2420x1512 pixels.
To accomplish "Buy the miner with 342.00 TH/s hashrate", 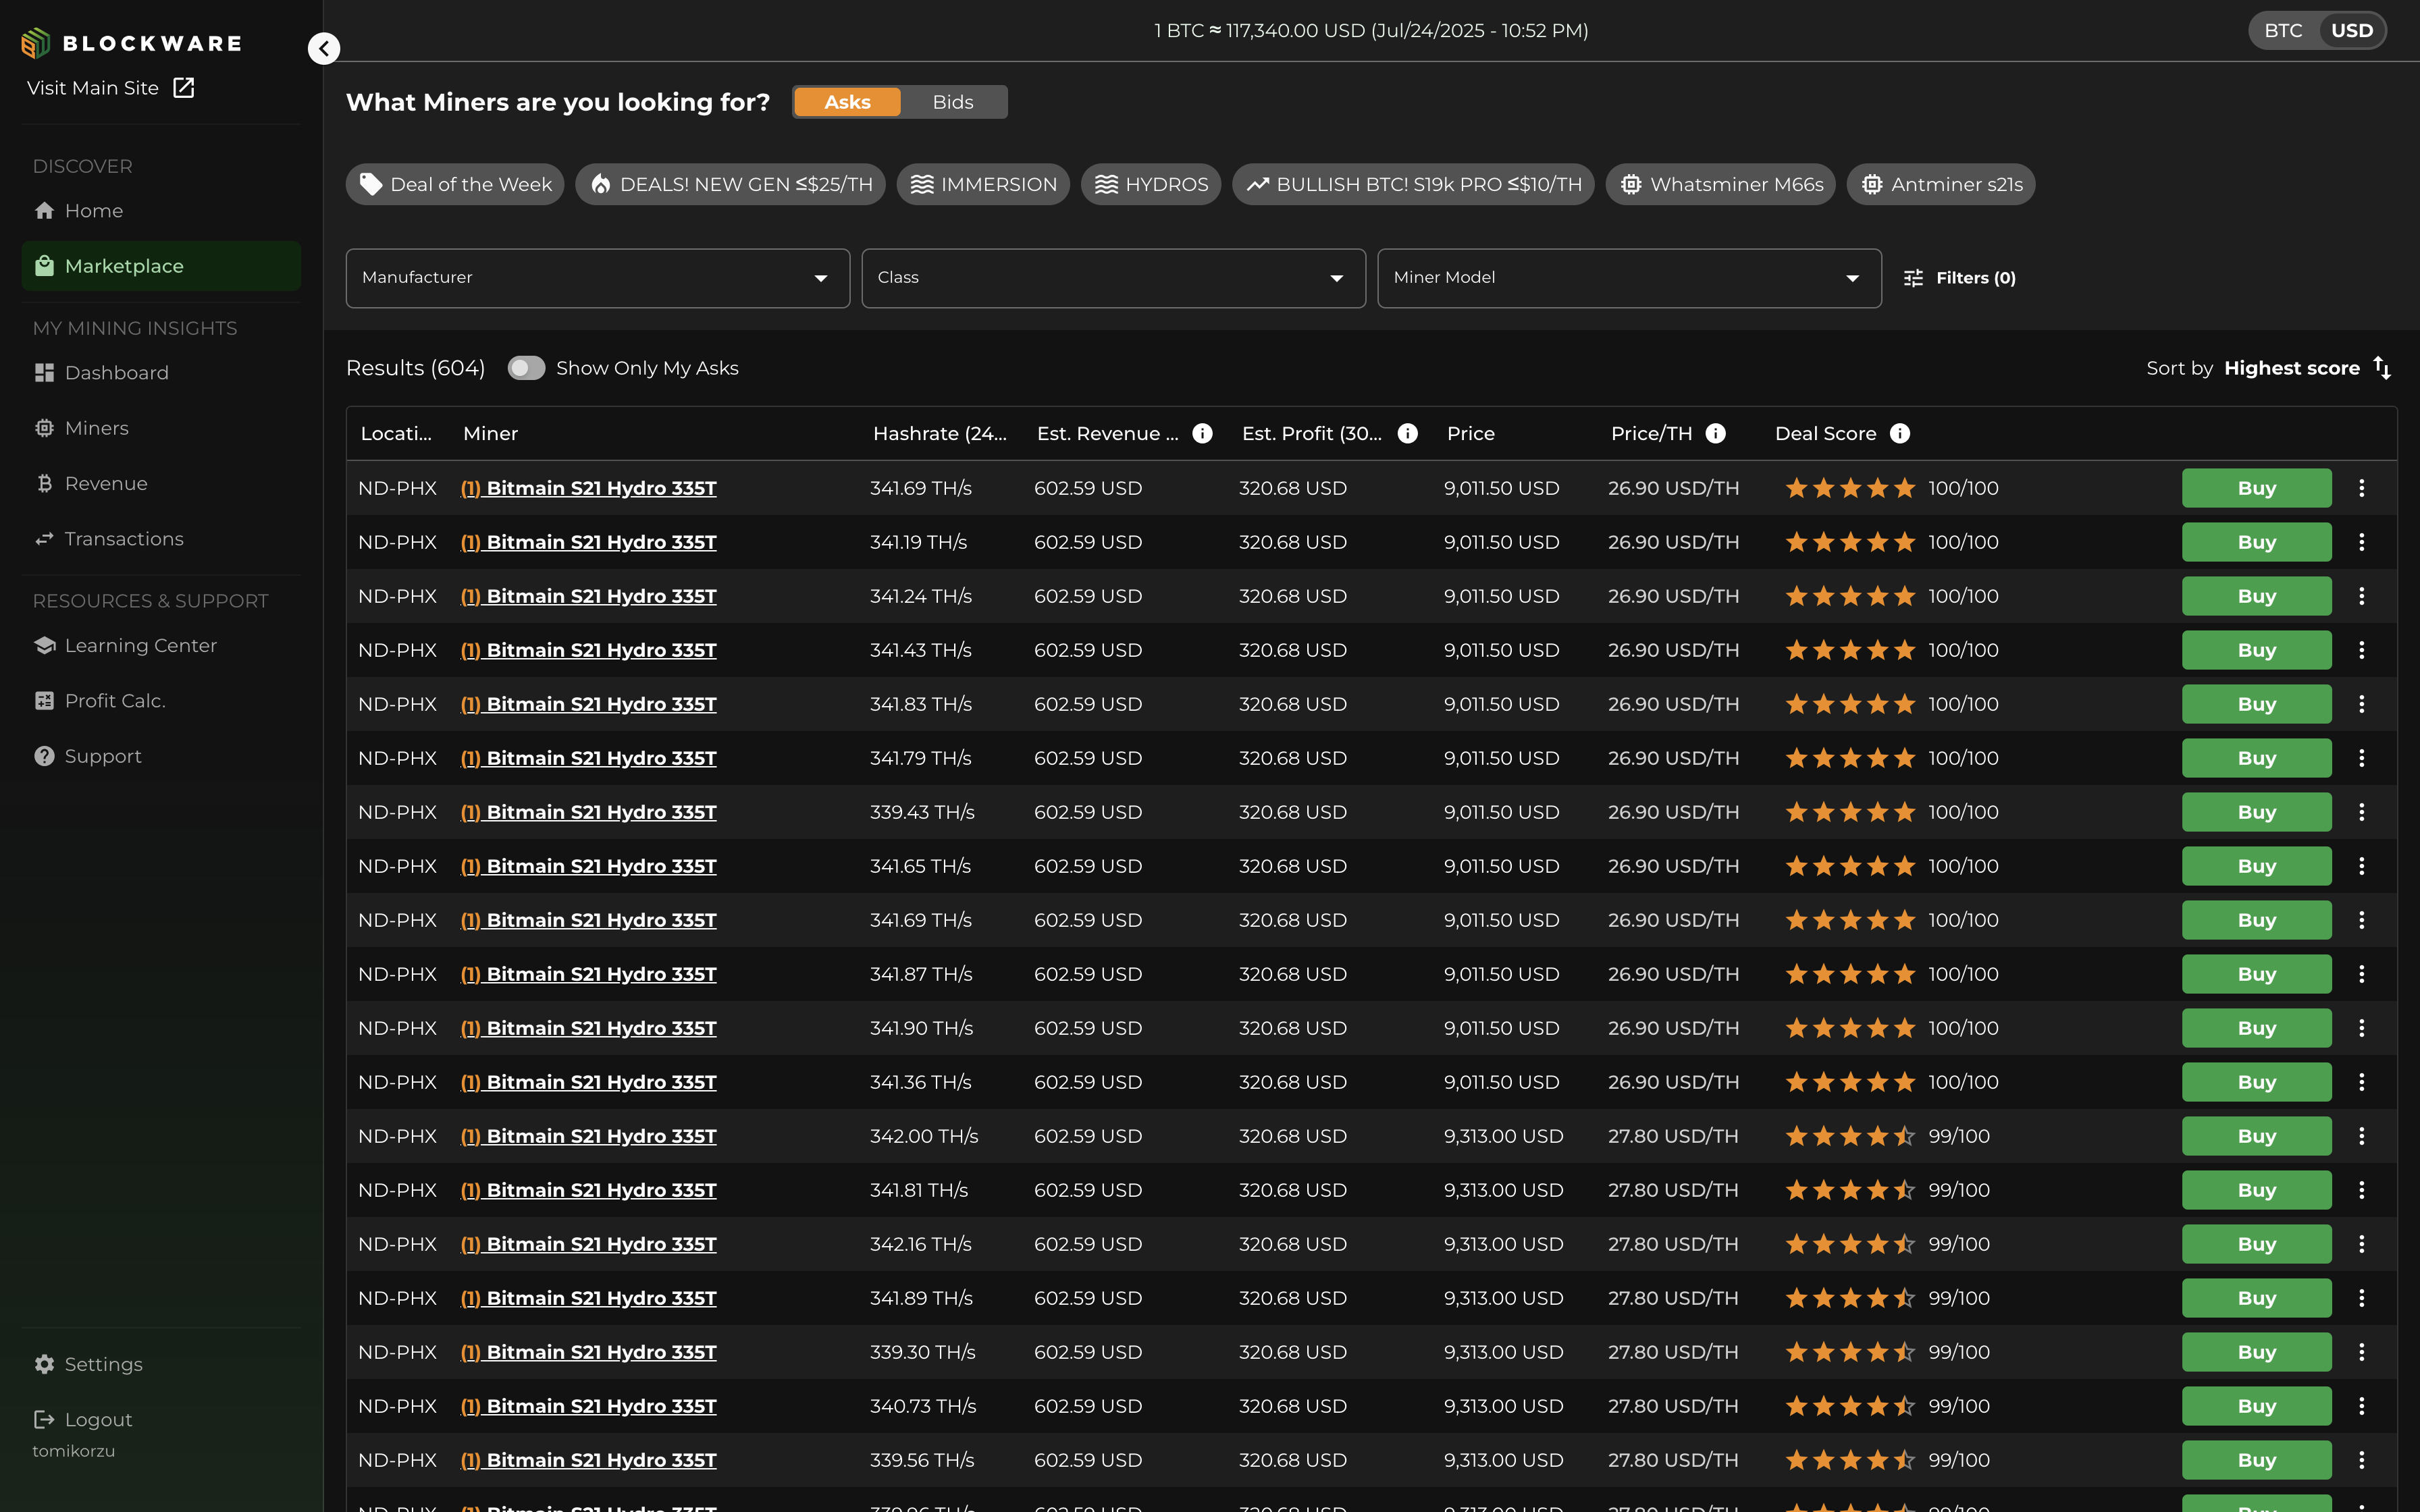I will point(2256,1136).
